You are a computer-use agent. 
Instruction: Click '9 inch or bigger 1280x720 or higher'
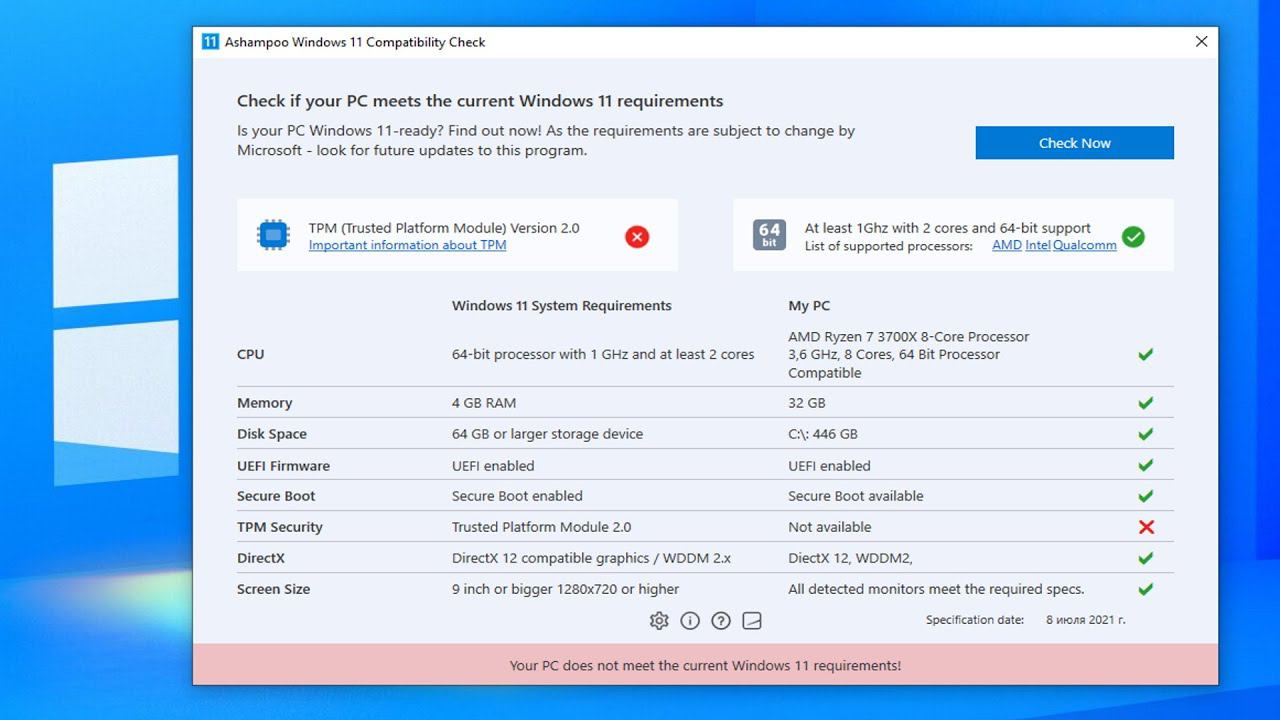point(565,589)
